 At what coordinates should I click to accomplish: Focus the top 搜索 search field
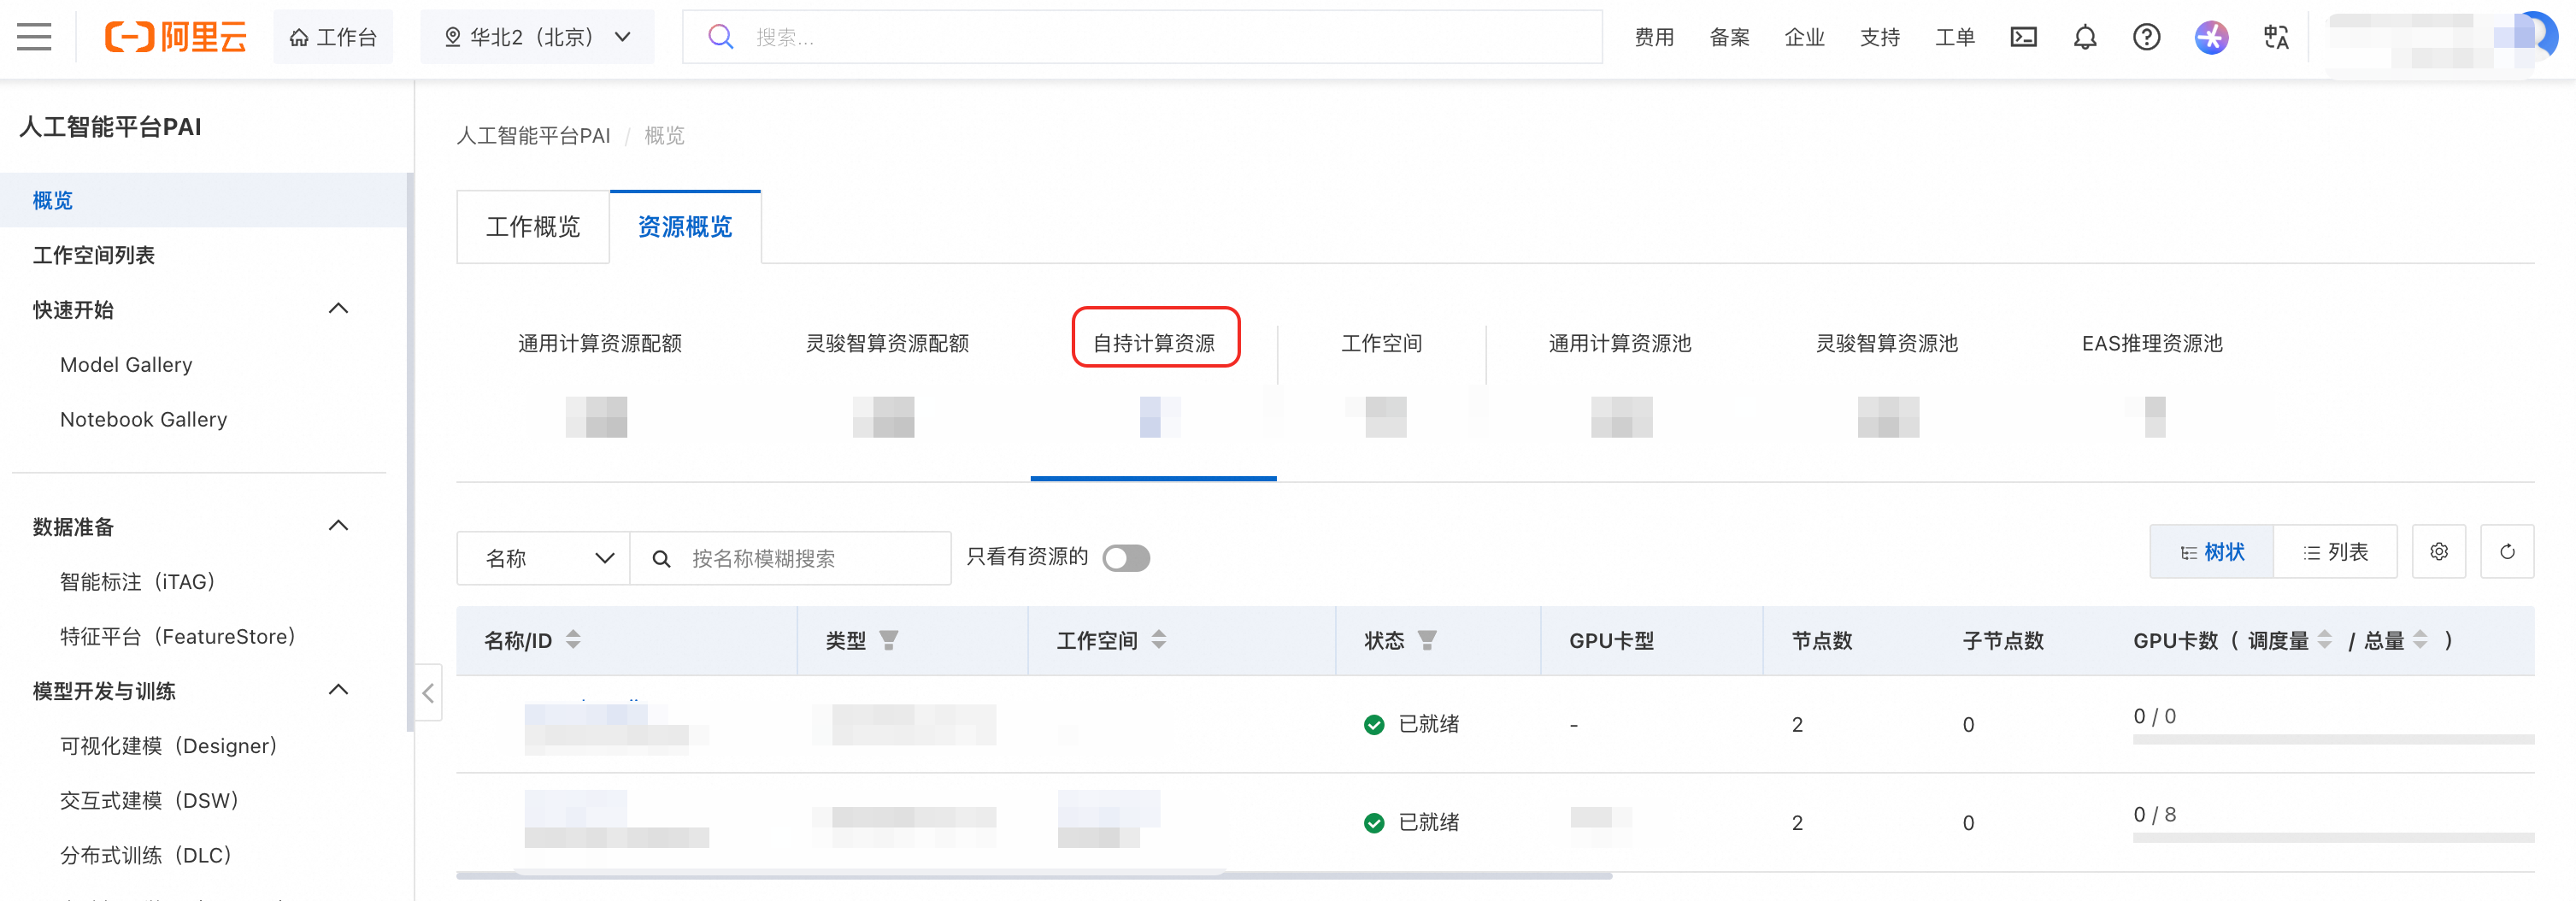pyautogui.click(x=1142, y=37)
